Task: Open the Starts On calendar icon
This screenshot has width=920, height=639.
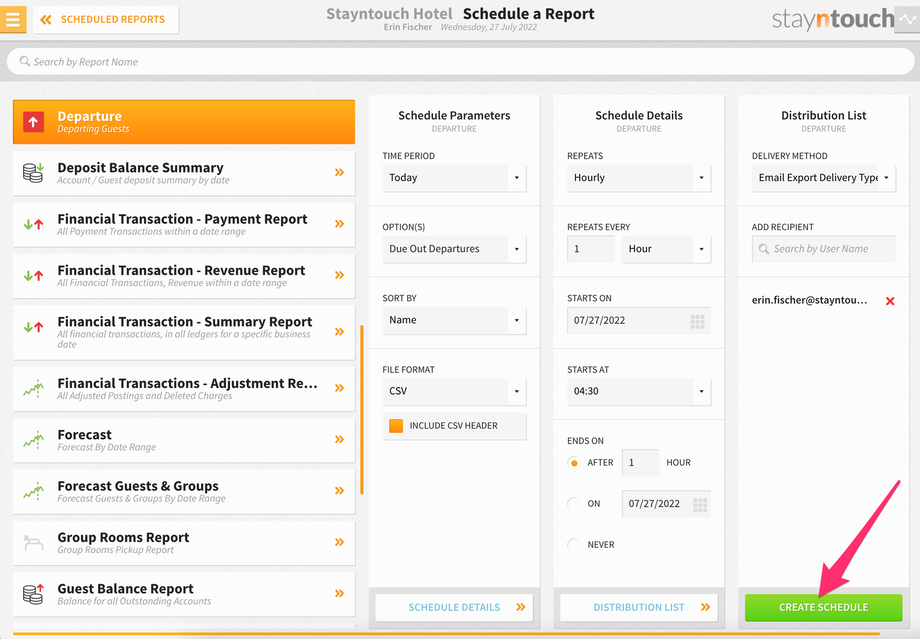Action: [698, 322]
